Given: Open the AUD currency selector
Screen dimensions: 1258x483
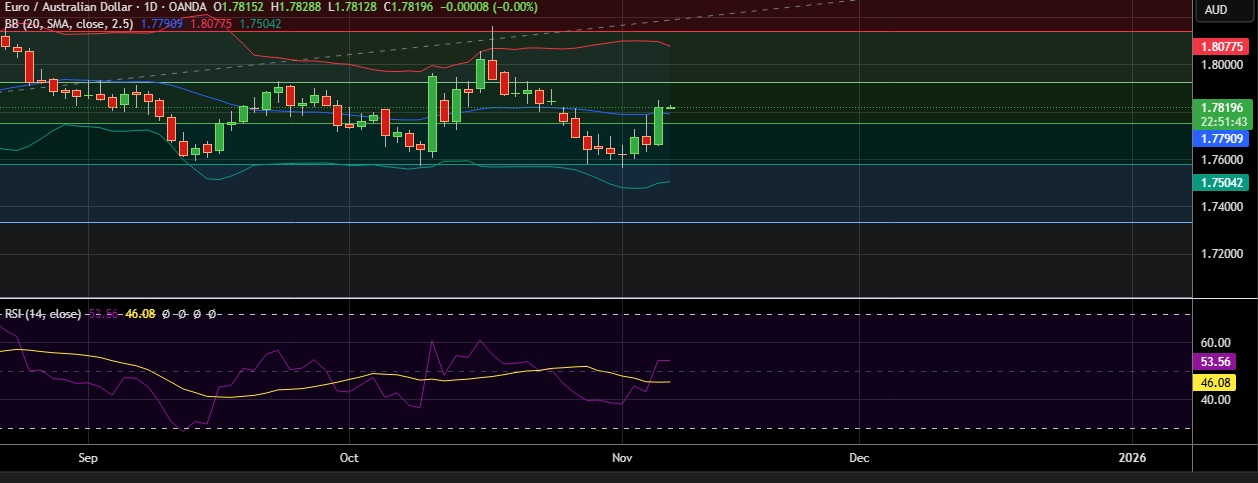Looking at the screenshot, I should tap(1216, 10).
